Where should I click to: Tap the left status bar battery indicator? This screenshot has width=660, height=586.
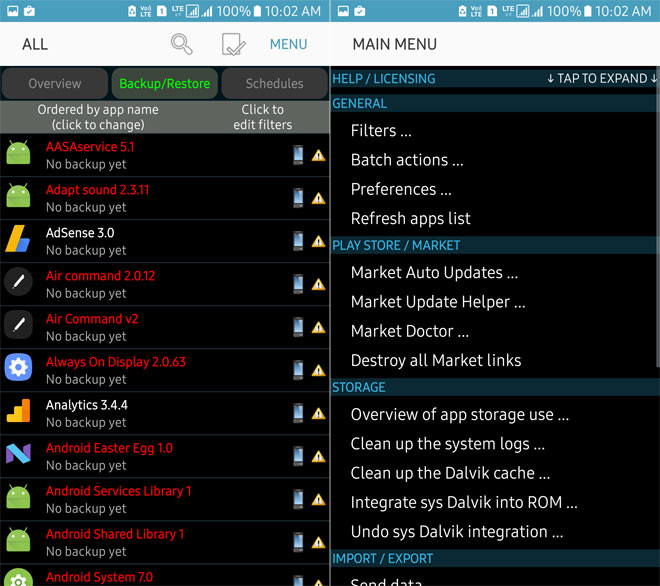(x=258, y=11)
